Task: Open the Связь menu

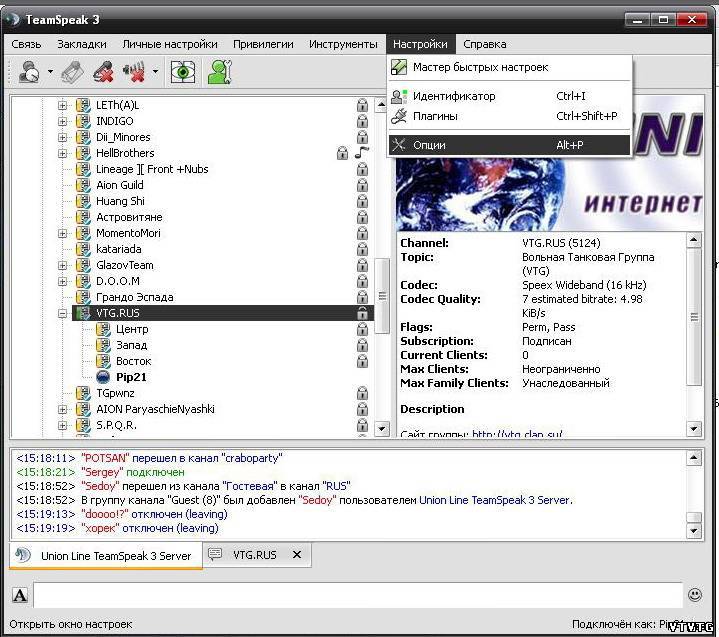Action: point(26,44)
